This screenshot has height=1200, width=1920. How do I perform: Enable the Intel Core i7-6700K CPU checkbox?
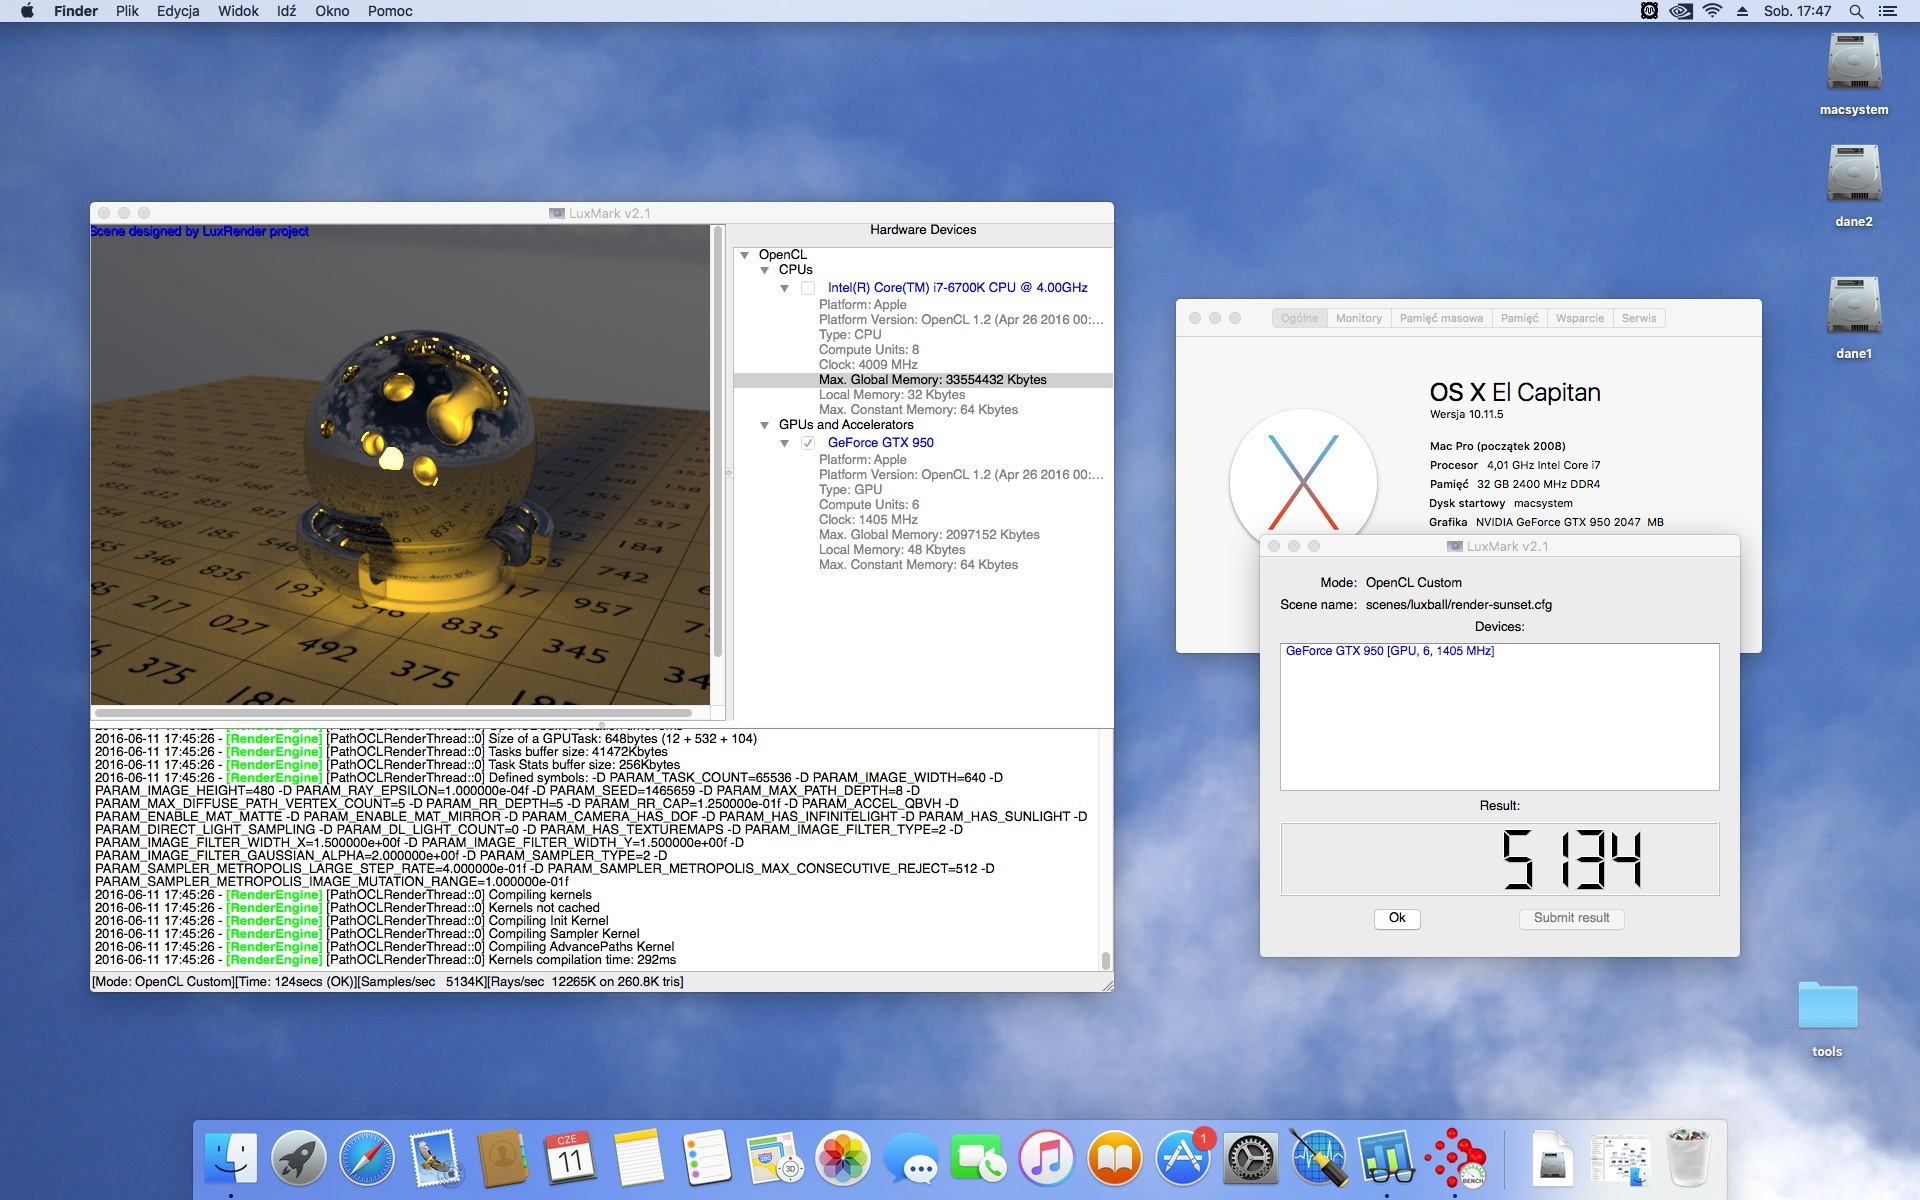click(808, 288)
